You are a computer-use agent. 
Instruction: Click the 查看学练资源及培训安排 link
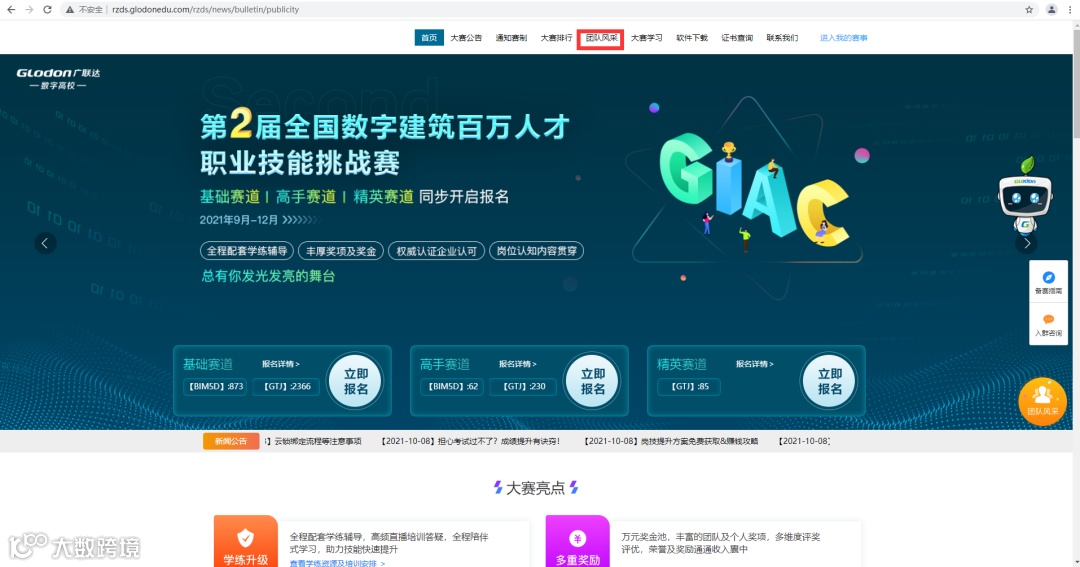click(337, 563)
